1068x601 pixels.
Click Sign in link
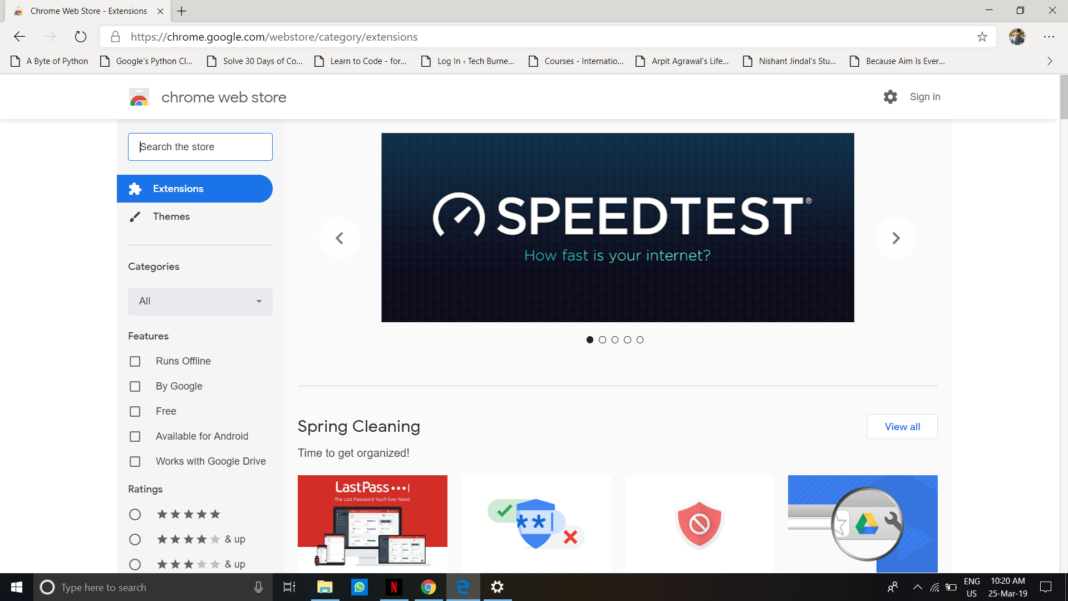click(924, 97)
